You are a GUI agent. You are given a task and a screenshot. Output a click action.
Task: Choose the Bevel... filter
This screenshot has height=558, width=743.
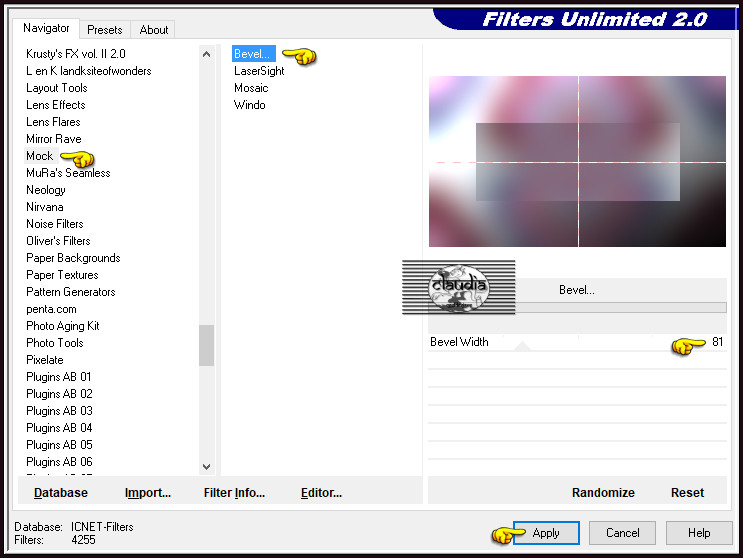[254, 54]
